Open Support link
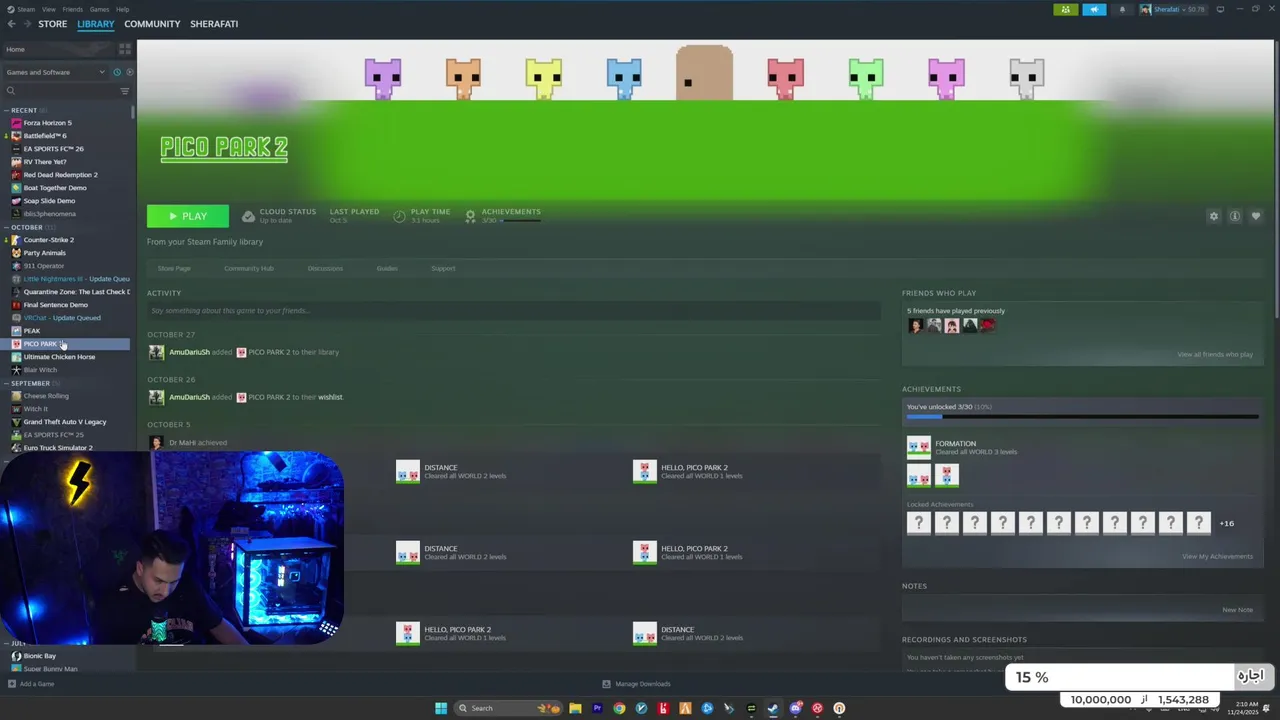Image resolution: width=1280 pixels, height=720 pixels. [443, 268]
